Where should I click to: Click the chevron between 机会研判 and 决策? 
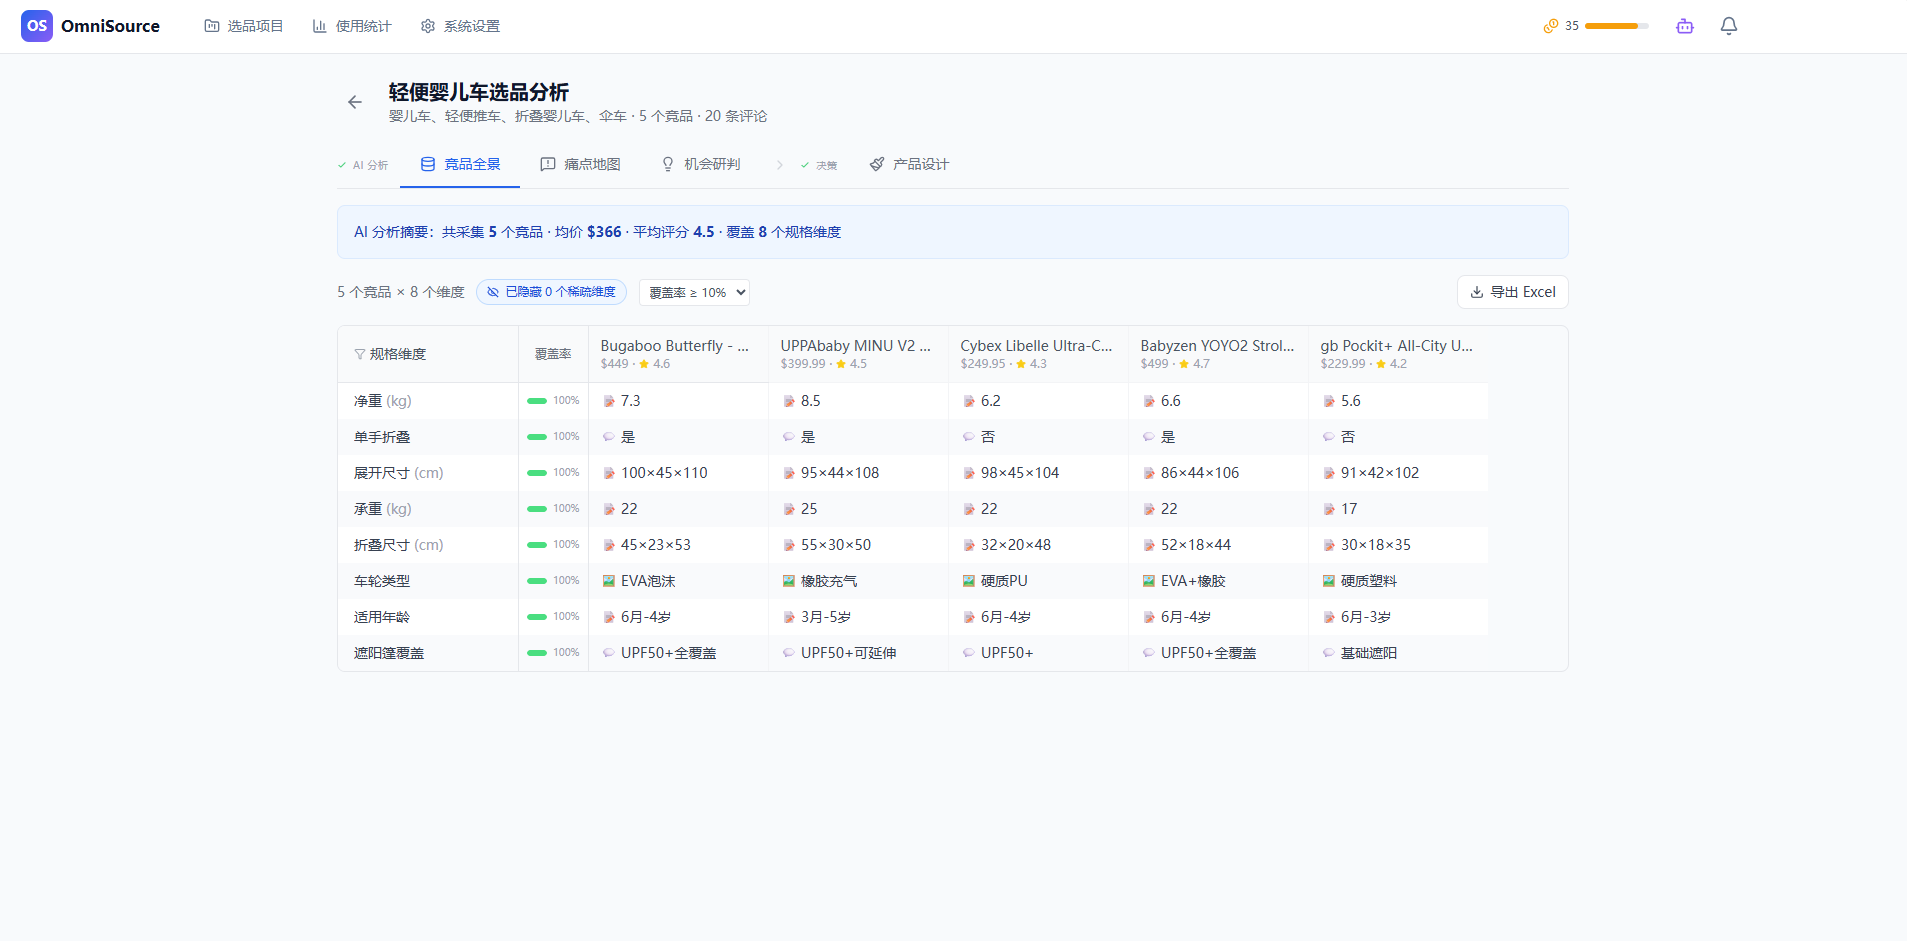pyautogui.click(x=779, y=164)
